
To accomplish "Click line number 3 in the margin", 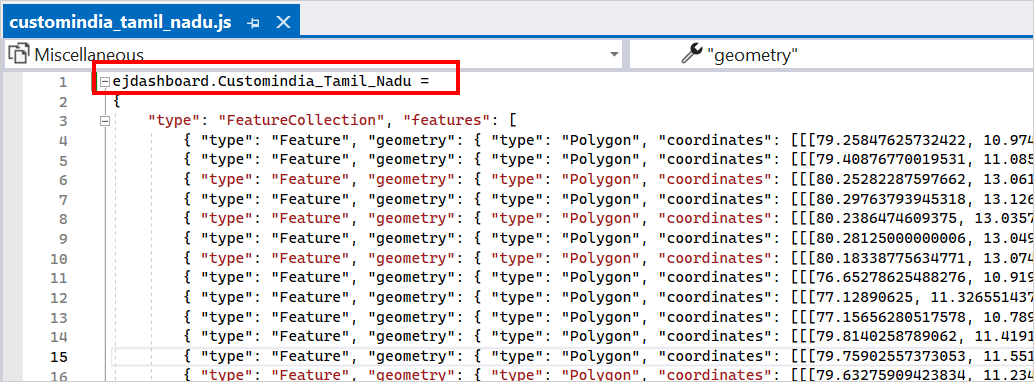I will click(x=63, y=121).
